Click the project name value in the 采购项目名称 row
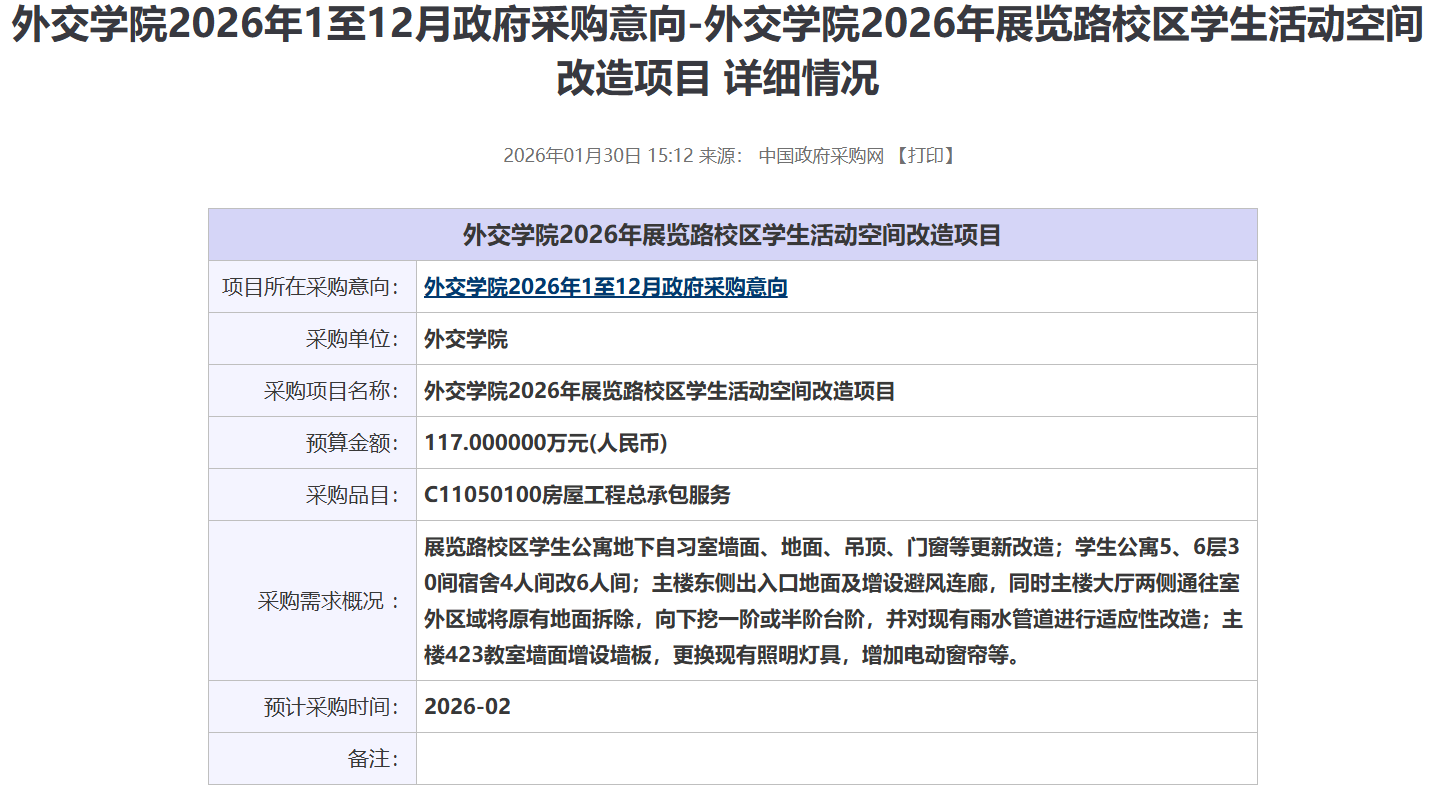 pyautogui.click(x=659, y=392)
